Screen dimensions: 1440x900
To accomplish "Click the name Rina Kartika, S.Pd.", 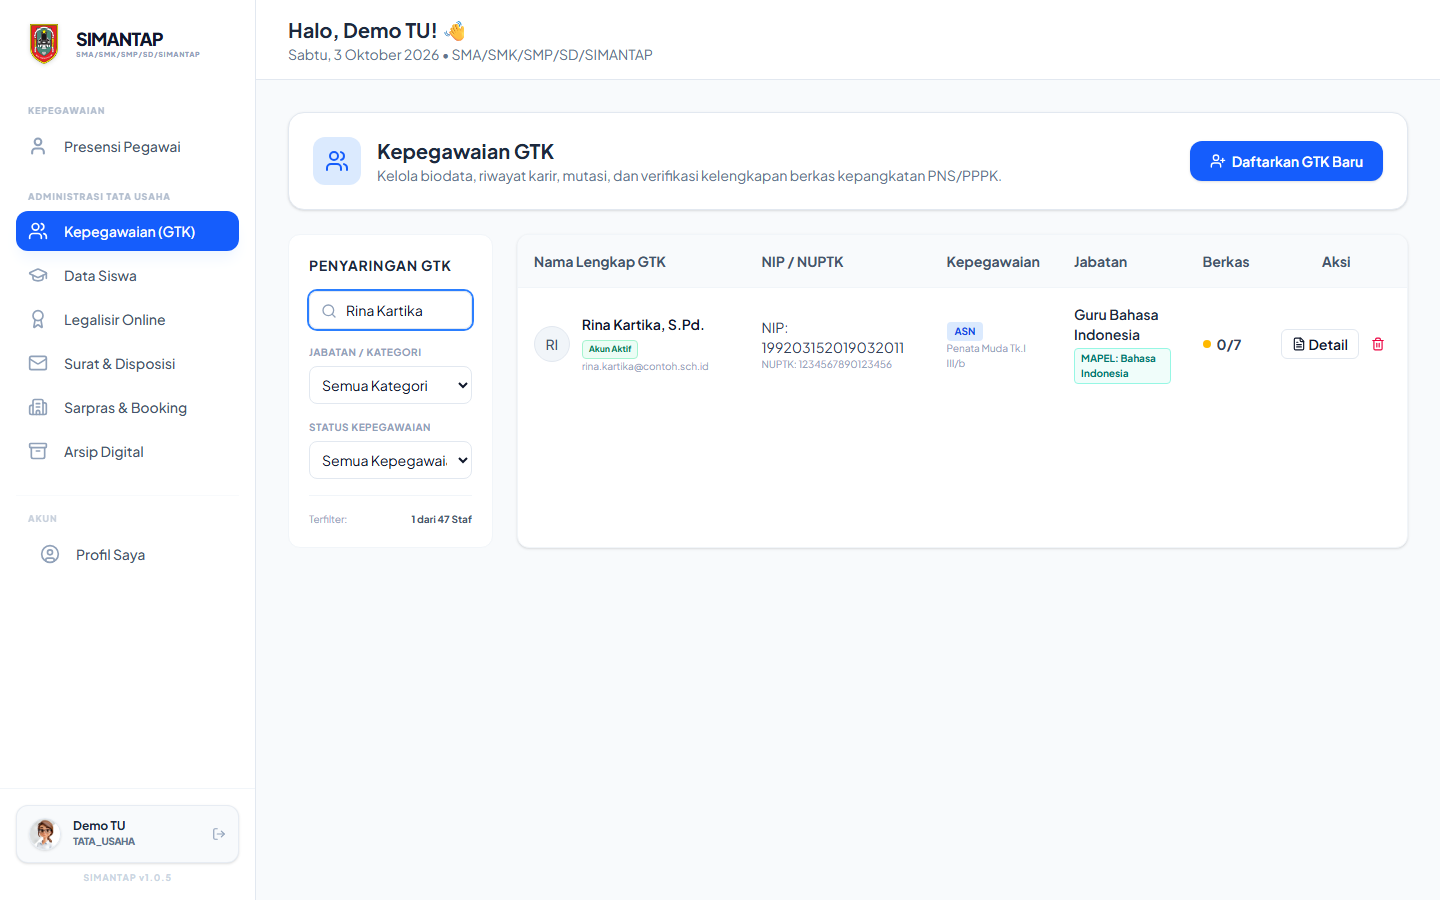I will pyautogui.click(x=643, y=325).
